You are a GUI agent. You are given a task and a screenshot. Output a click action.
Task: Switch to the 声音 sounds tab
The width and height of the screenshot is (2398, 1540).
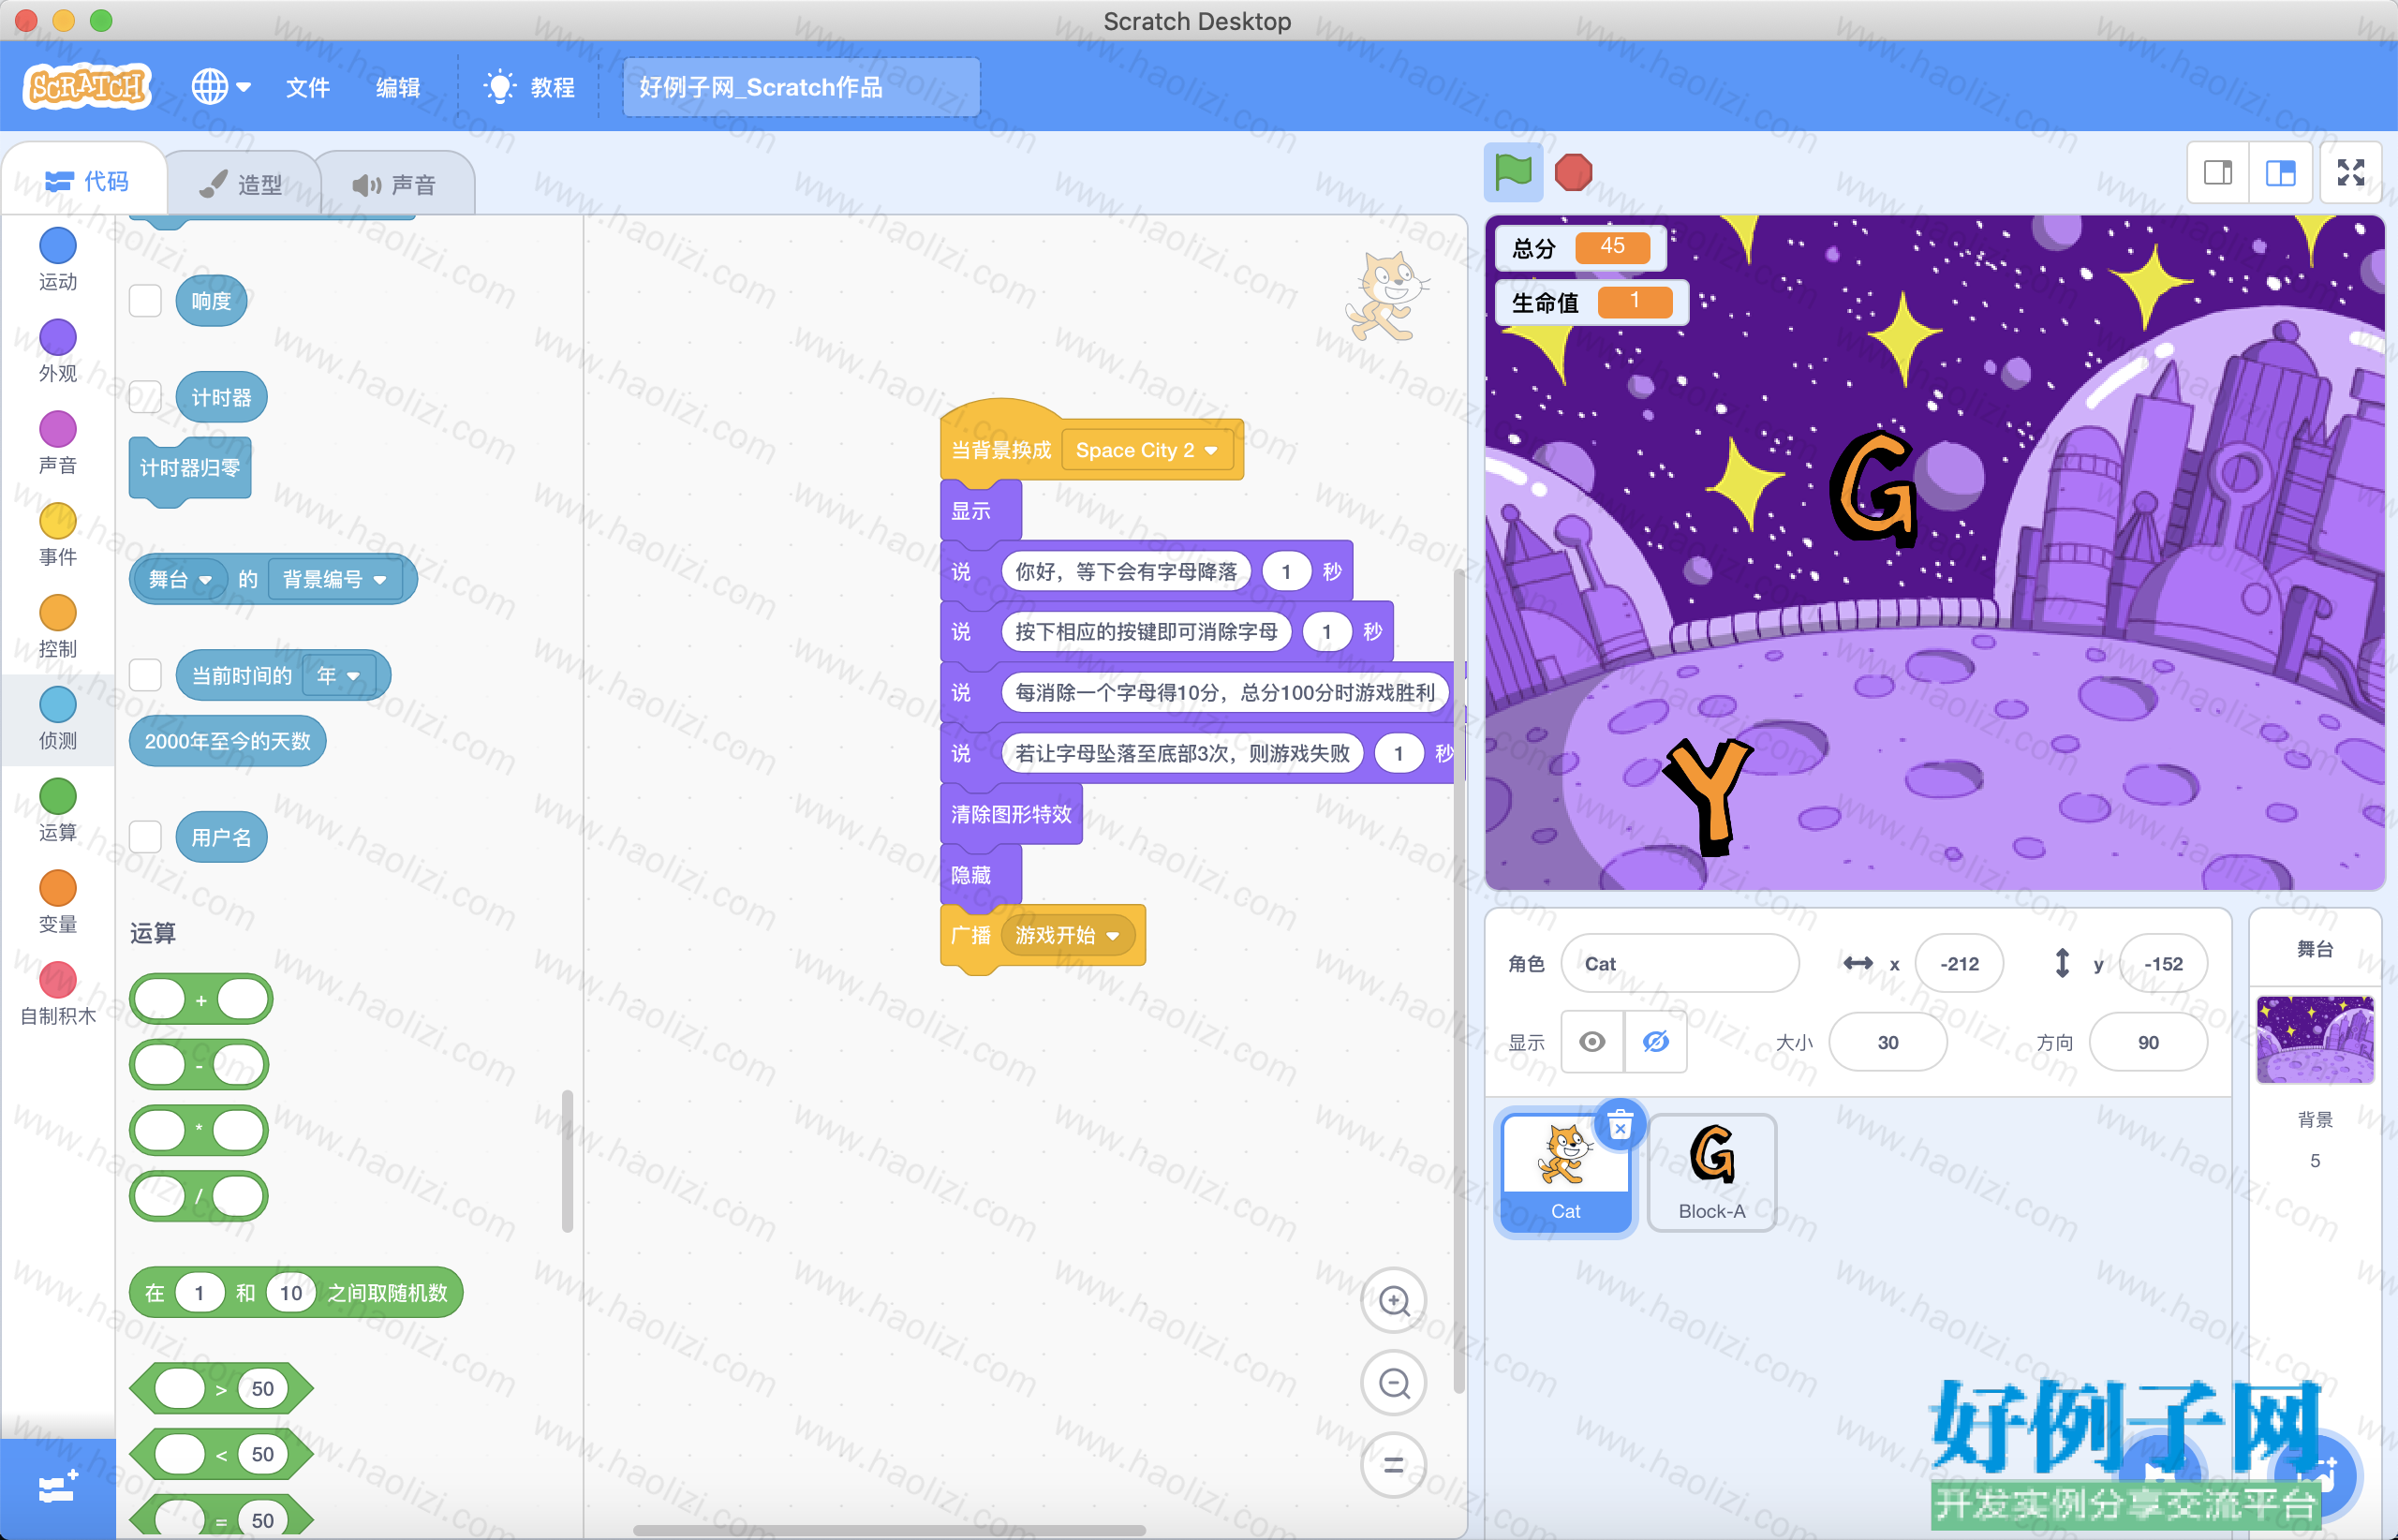click(395, 184)
